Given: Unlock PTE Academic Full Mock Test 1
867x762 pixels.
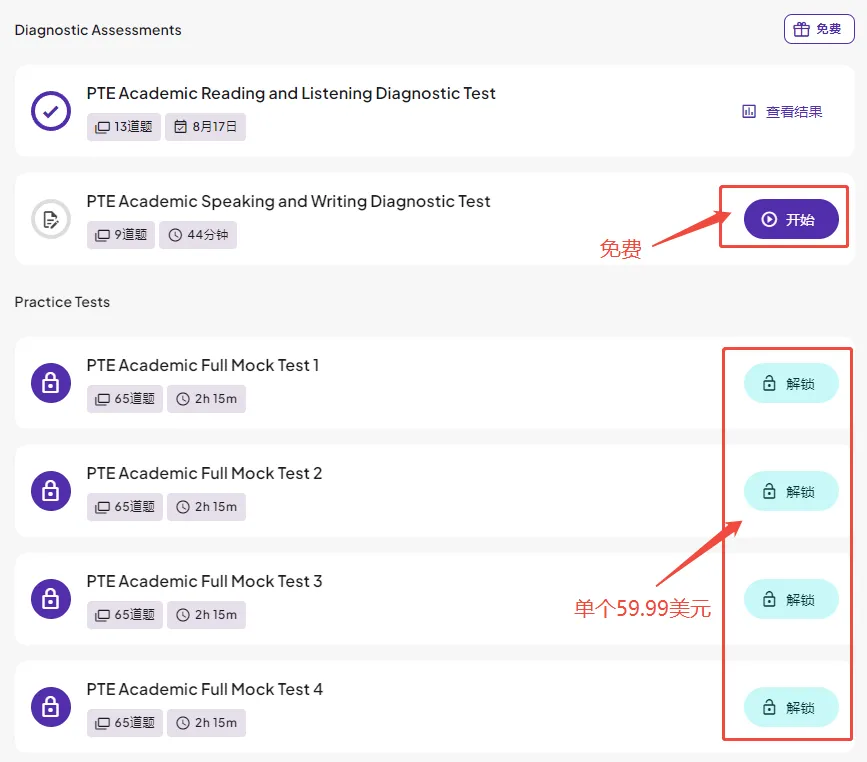Looking at the screenshot, I should [x=791, y=383].
